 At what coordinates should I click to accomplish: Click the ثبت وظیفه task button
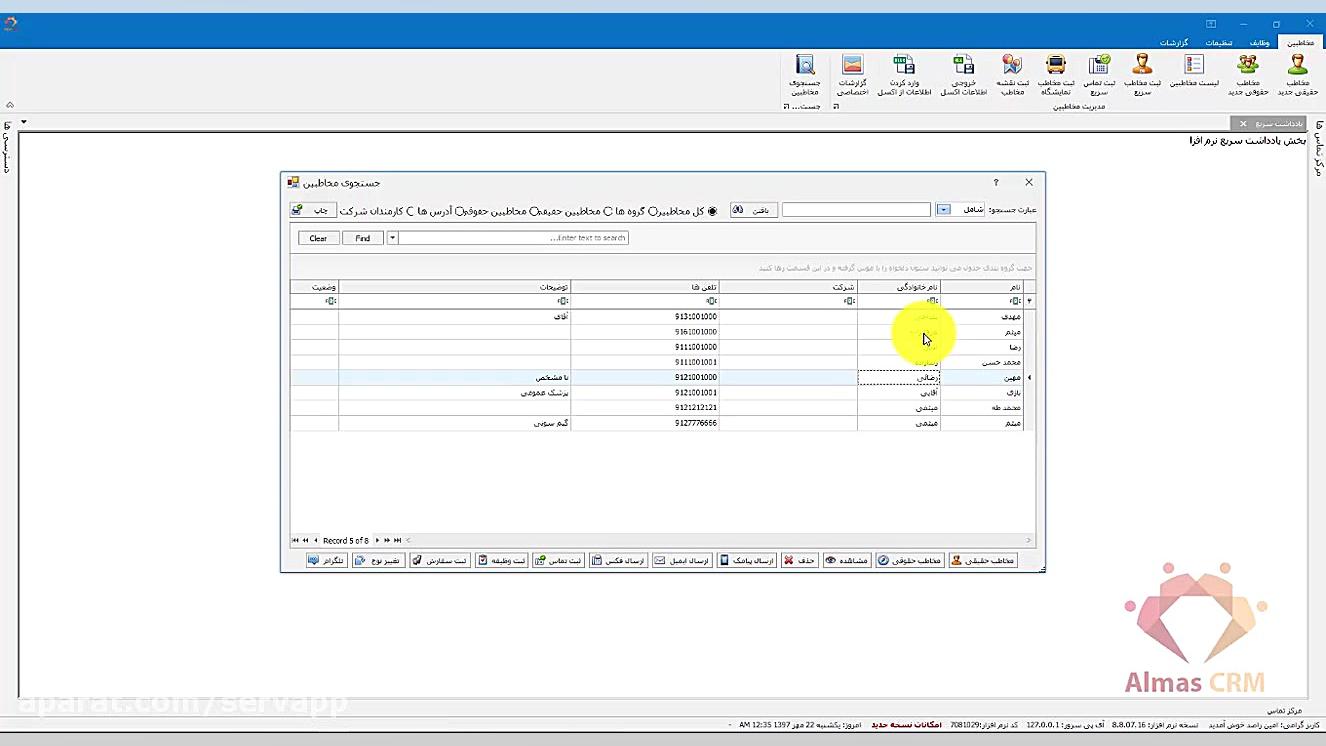(x=502, y=561)
